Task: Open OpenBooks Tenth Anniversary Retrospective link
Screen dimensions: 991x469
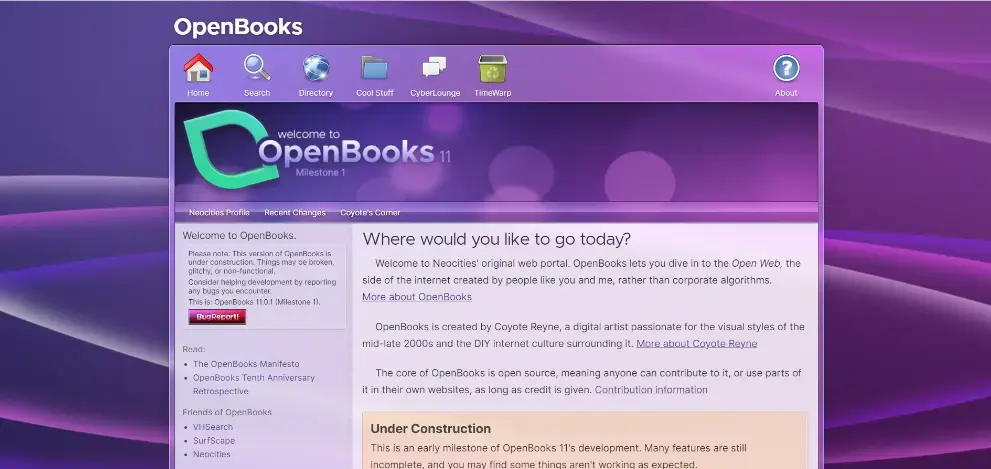Action: pos(253,384)
